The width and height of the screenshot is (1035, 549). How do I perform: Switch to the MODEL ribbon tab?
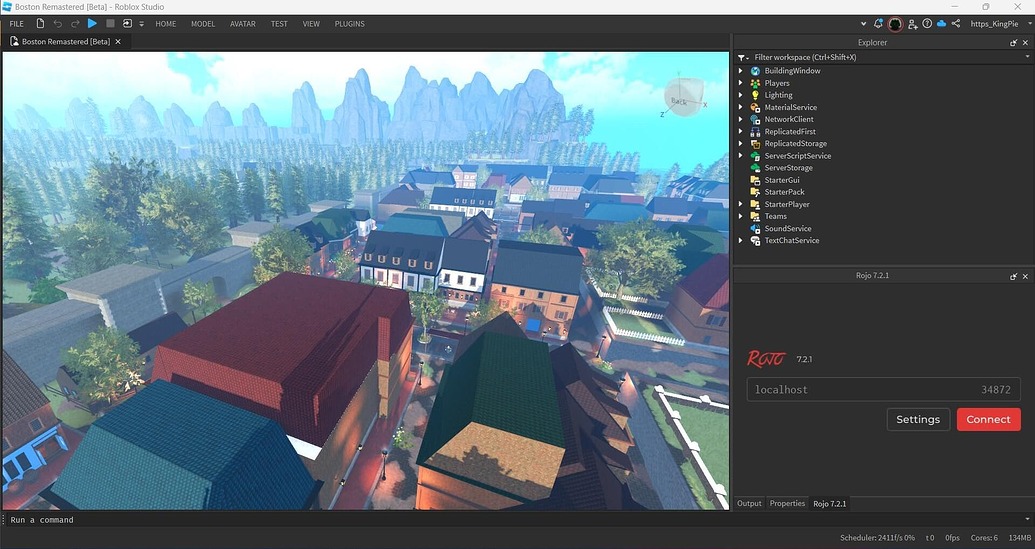203,24
